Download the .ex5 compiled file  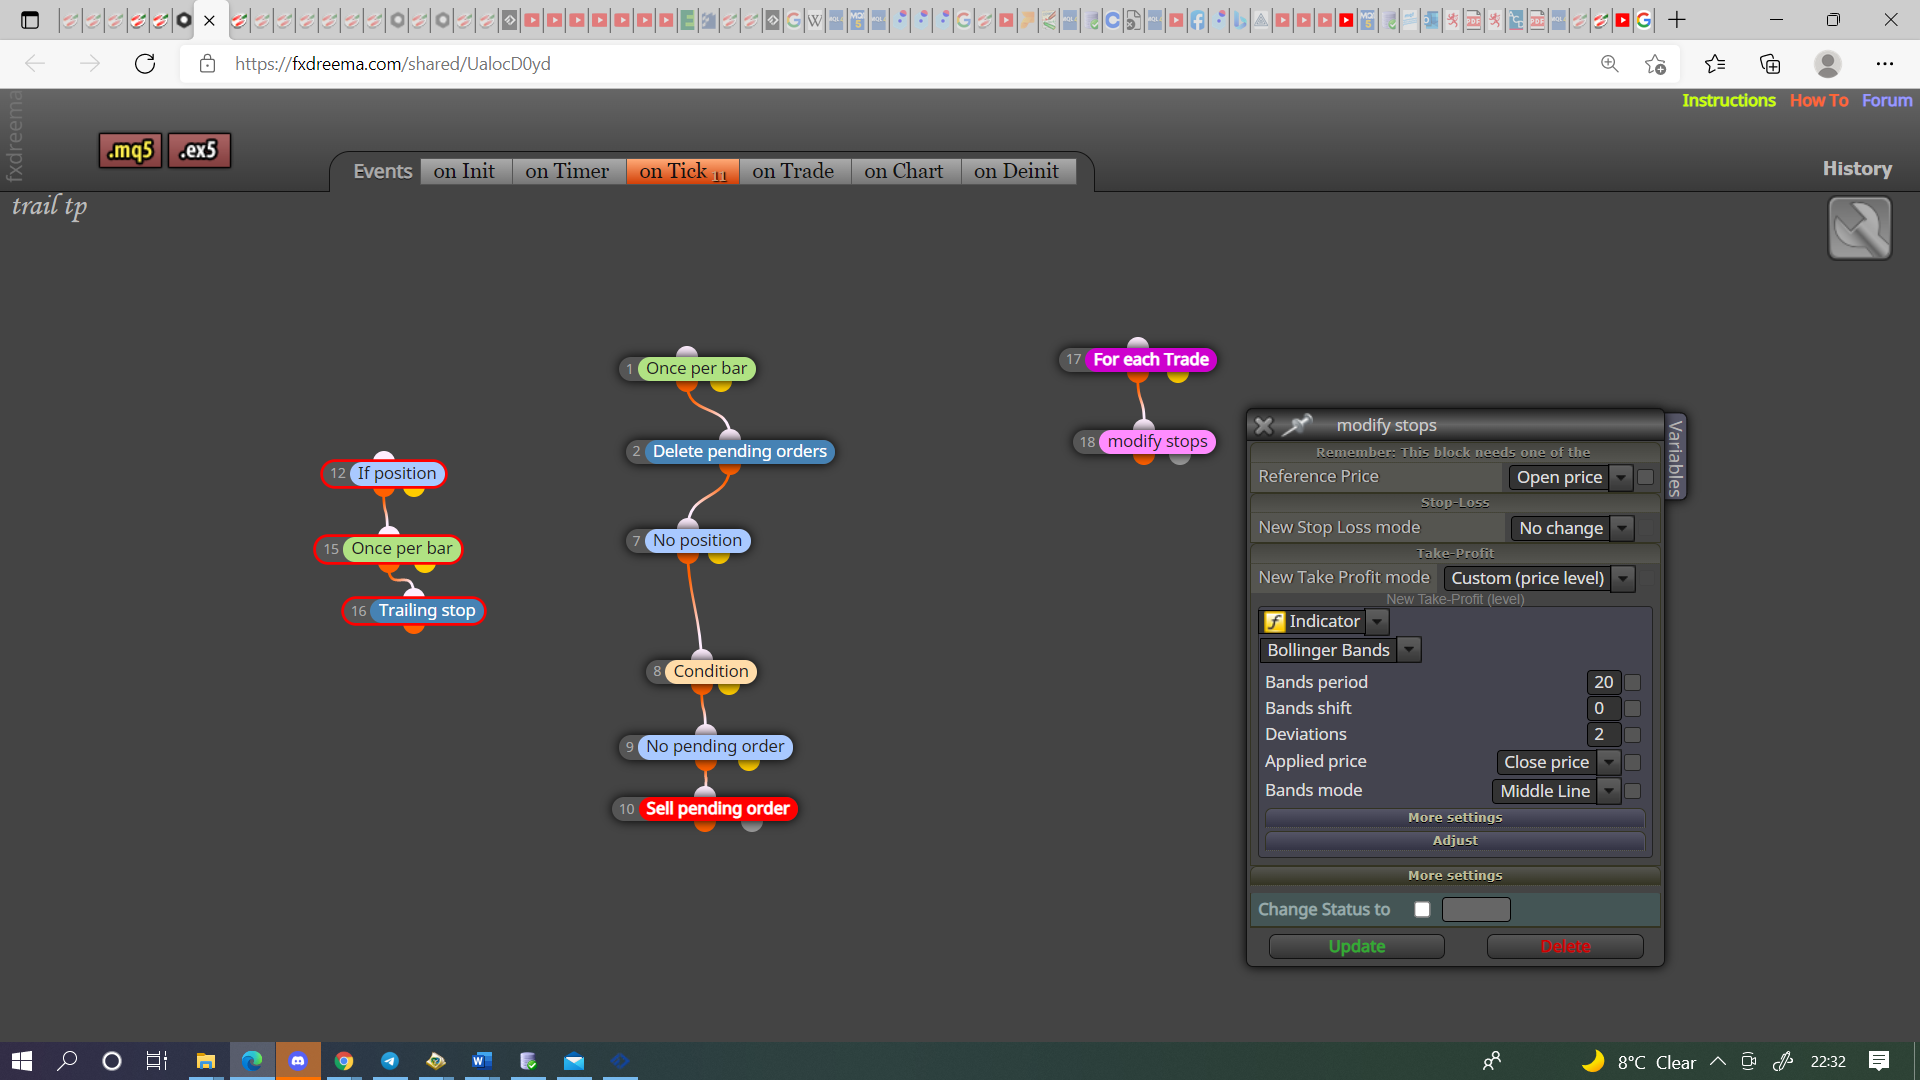point(199,150)
